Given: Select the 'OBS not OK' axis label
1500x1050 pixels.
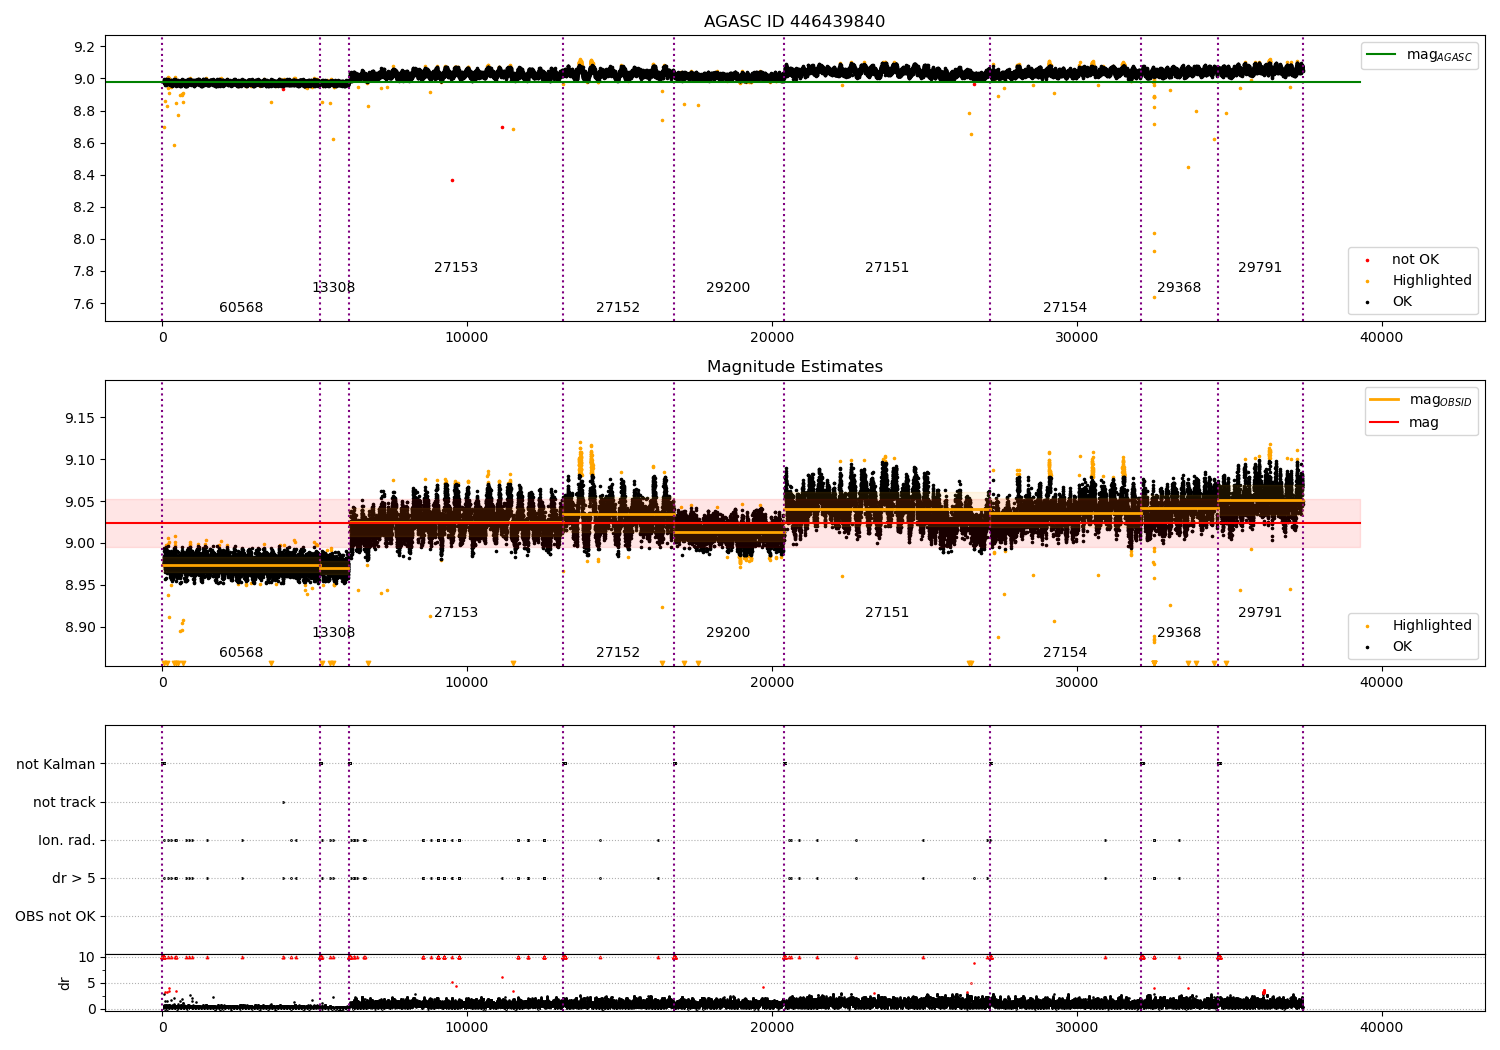Looking at the screenshot, I should [x=55, y=916].
